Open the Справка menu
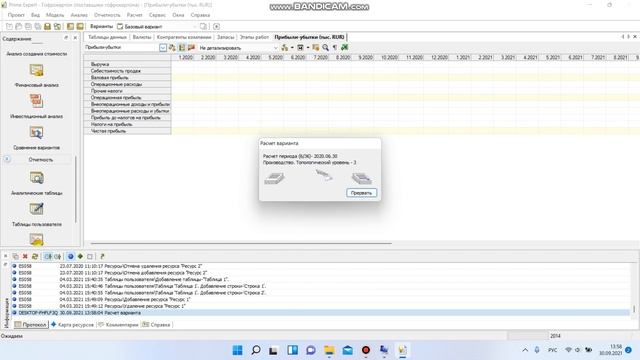640x360 pixels. tap(200, 15)
